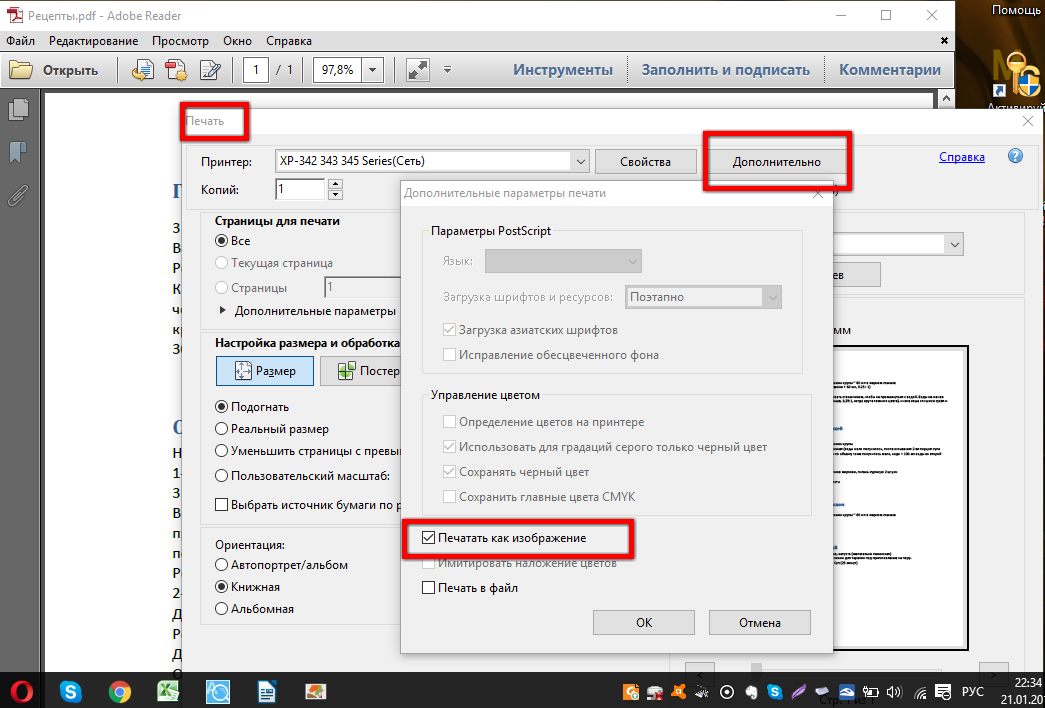1045x708 pixels.
Task: Click the Skype icon in system tray
Action: (774, 691)
